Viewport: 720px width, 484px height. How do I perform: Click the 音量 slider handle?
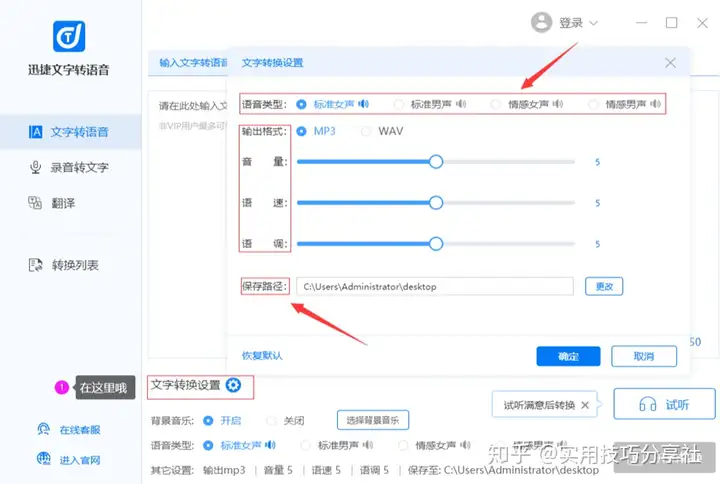436,162
